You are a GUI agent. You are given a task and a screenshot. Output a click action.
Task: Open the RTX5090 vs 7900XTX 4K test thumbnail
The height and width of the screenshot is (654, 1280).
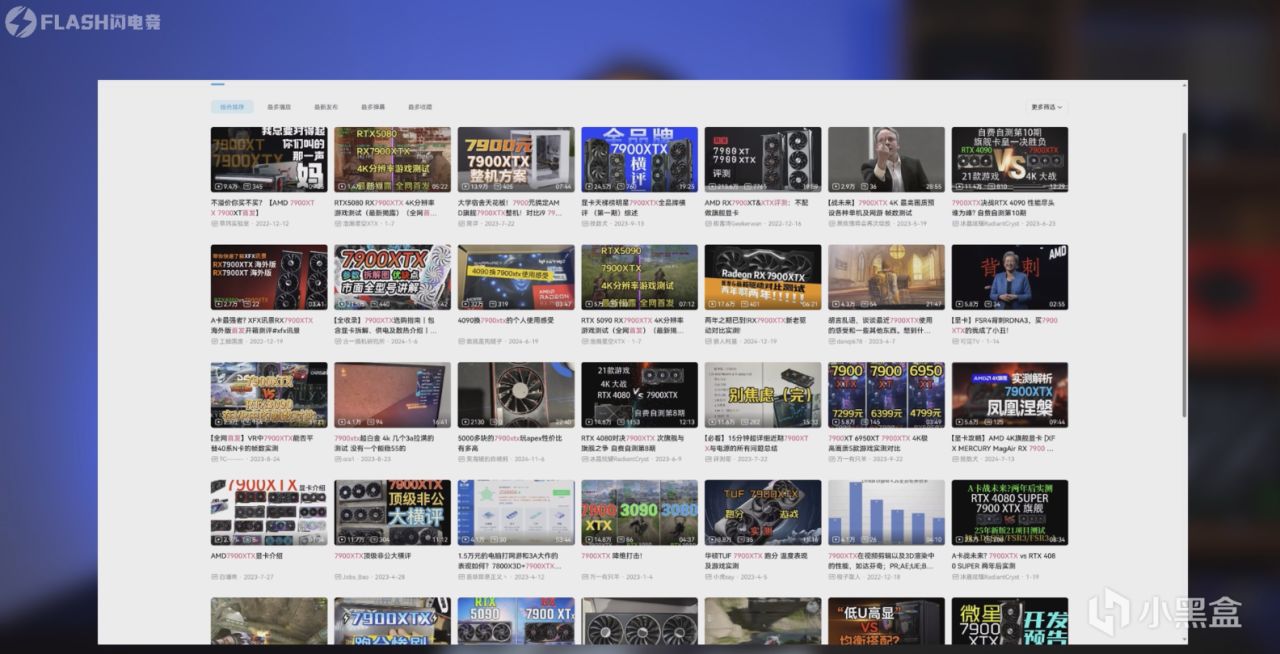[639, 277]
